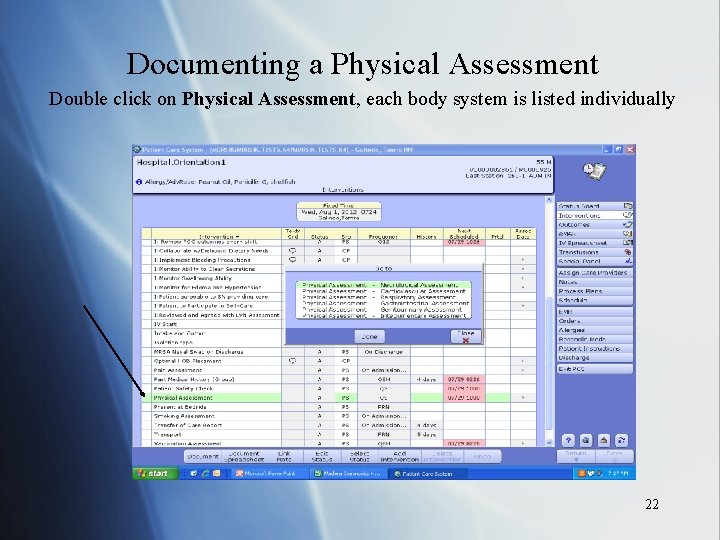Select the Interventions panel button
The width and height of the screenshot is (720, 540).
coord(595,215)
